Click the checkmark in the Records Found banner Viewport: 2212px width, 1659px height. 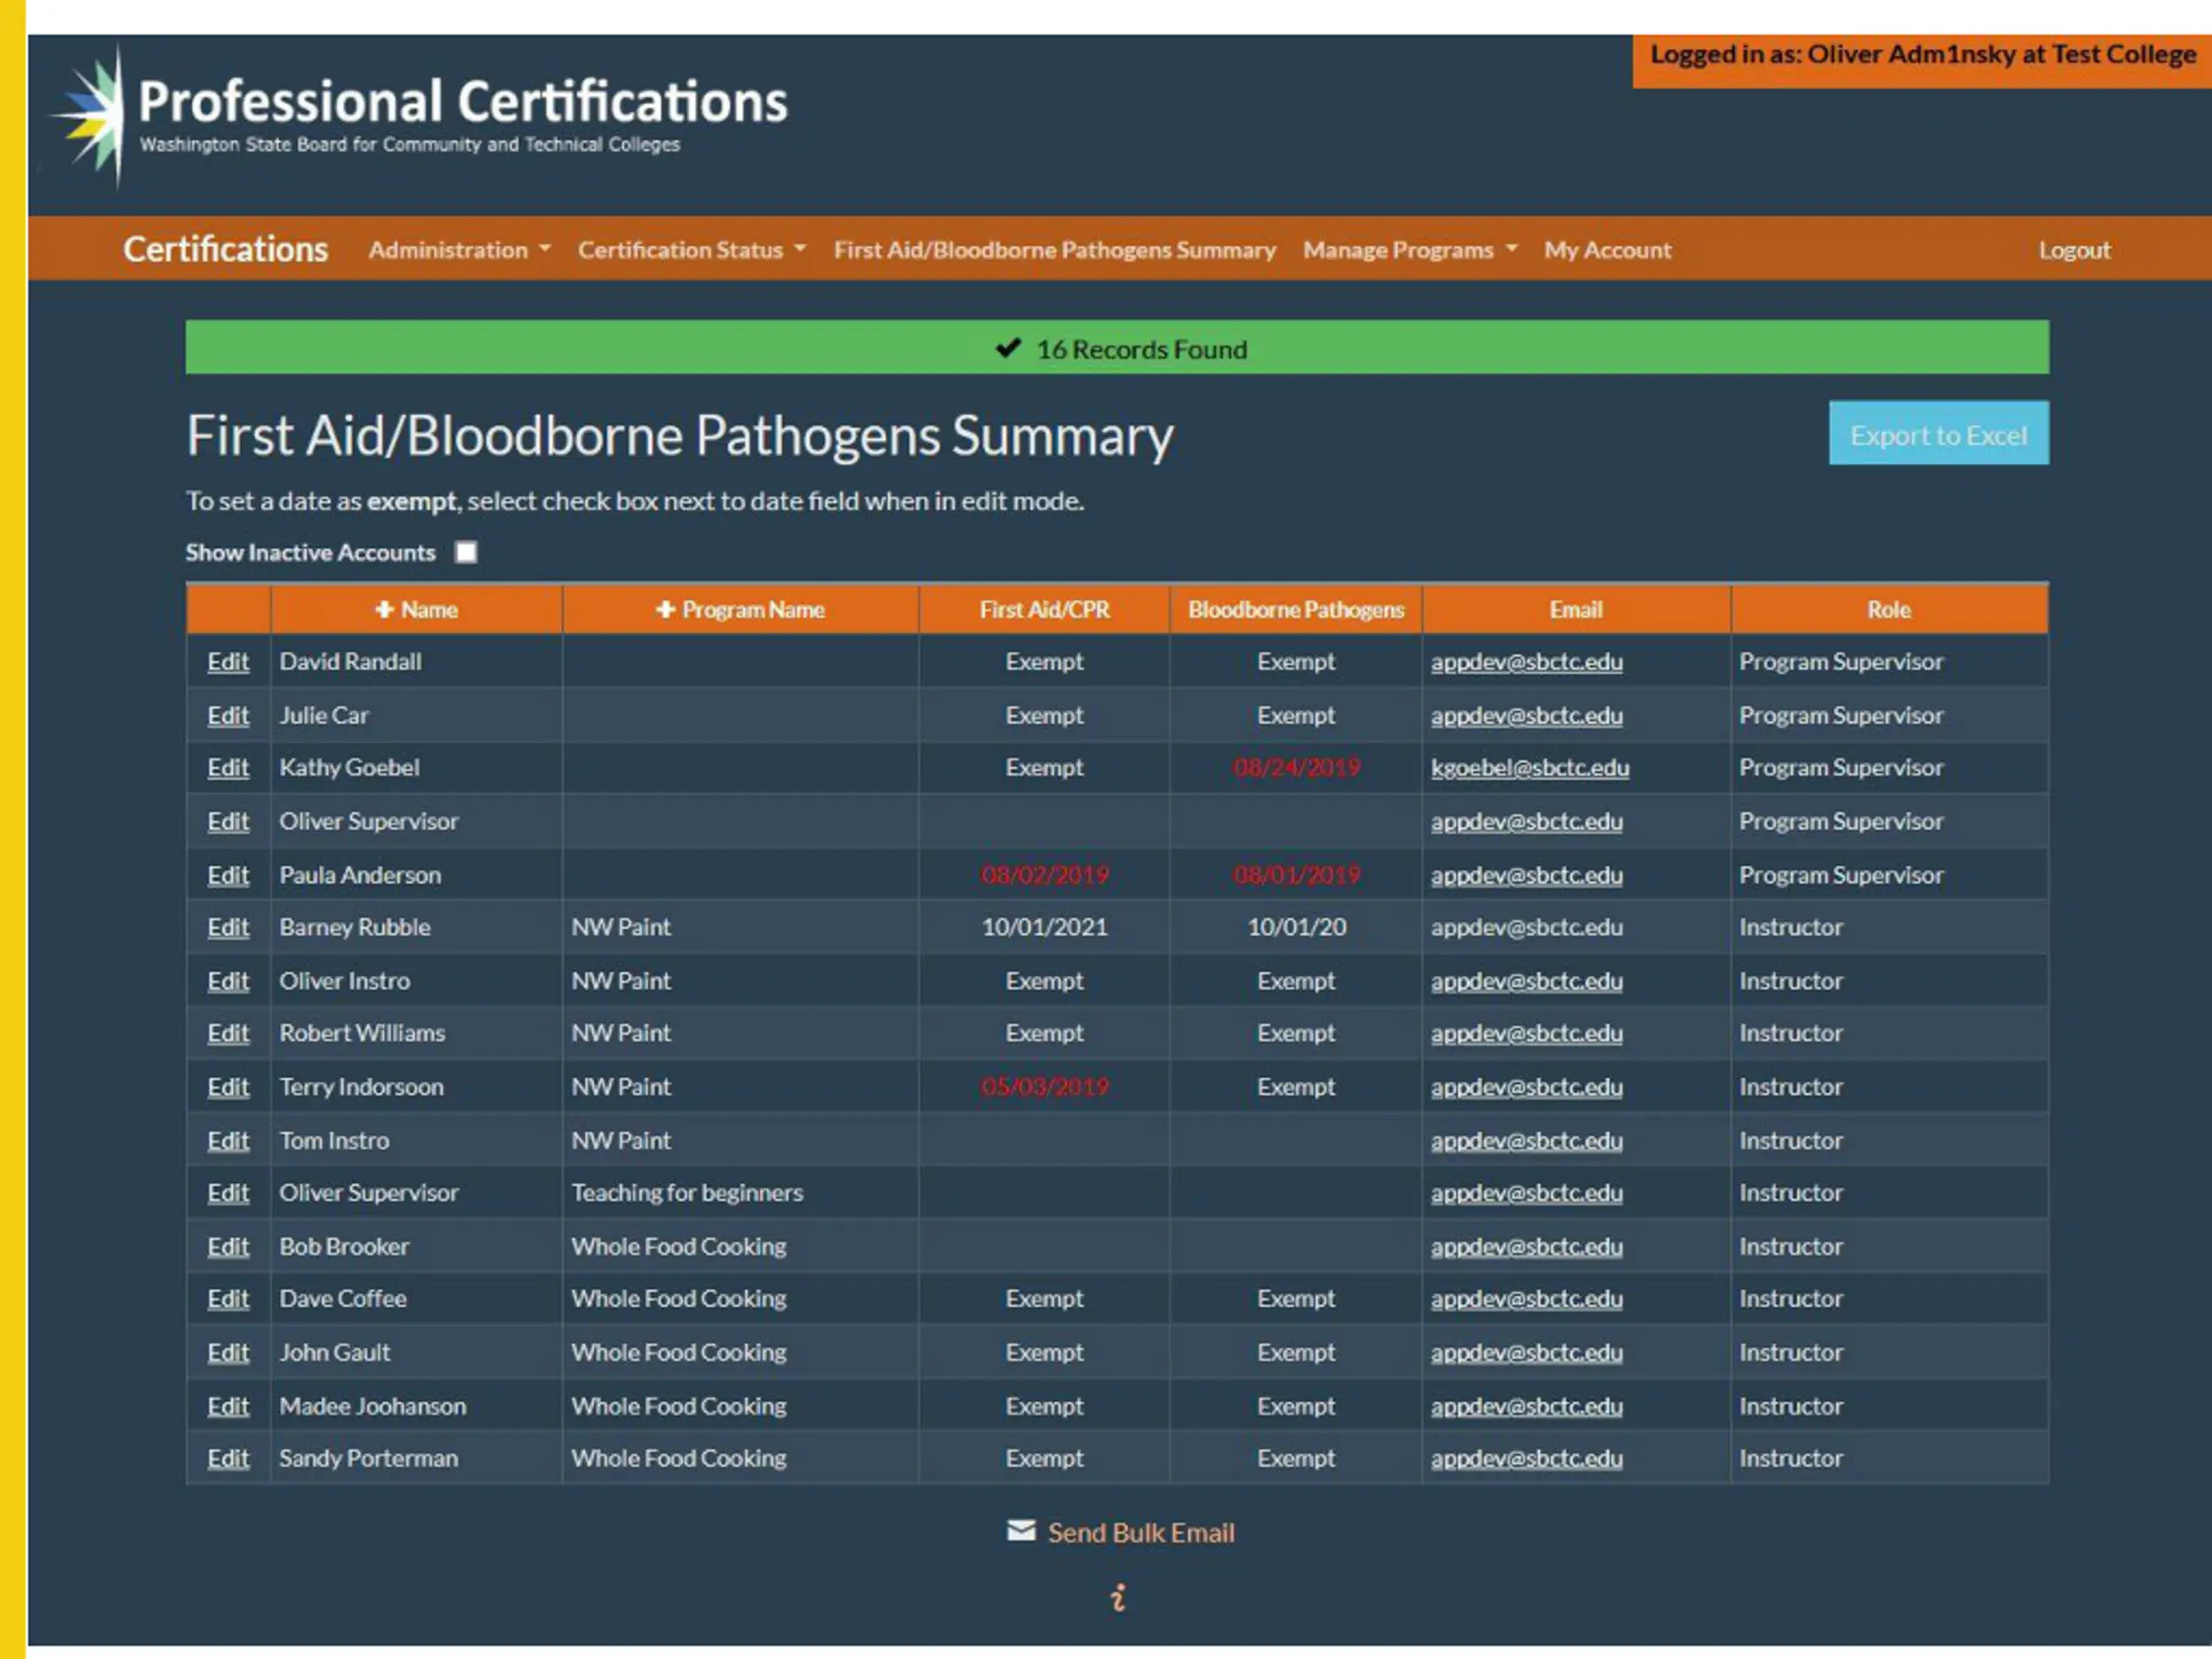(x=1008, y=348)
